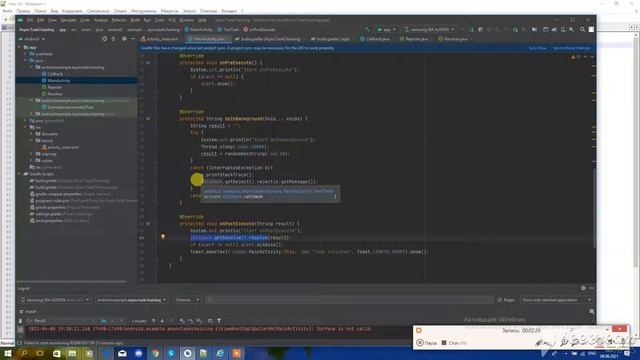Click the override gutter icon beside doInBackground
The image size is (640, 360).
[148, 119]
